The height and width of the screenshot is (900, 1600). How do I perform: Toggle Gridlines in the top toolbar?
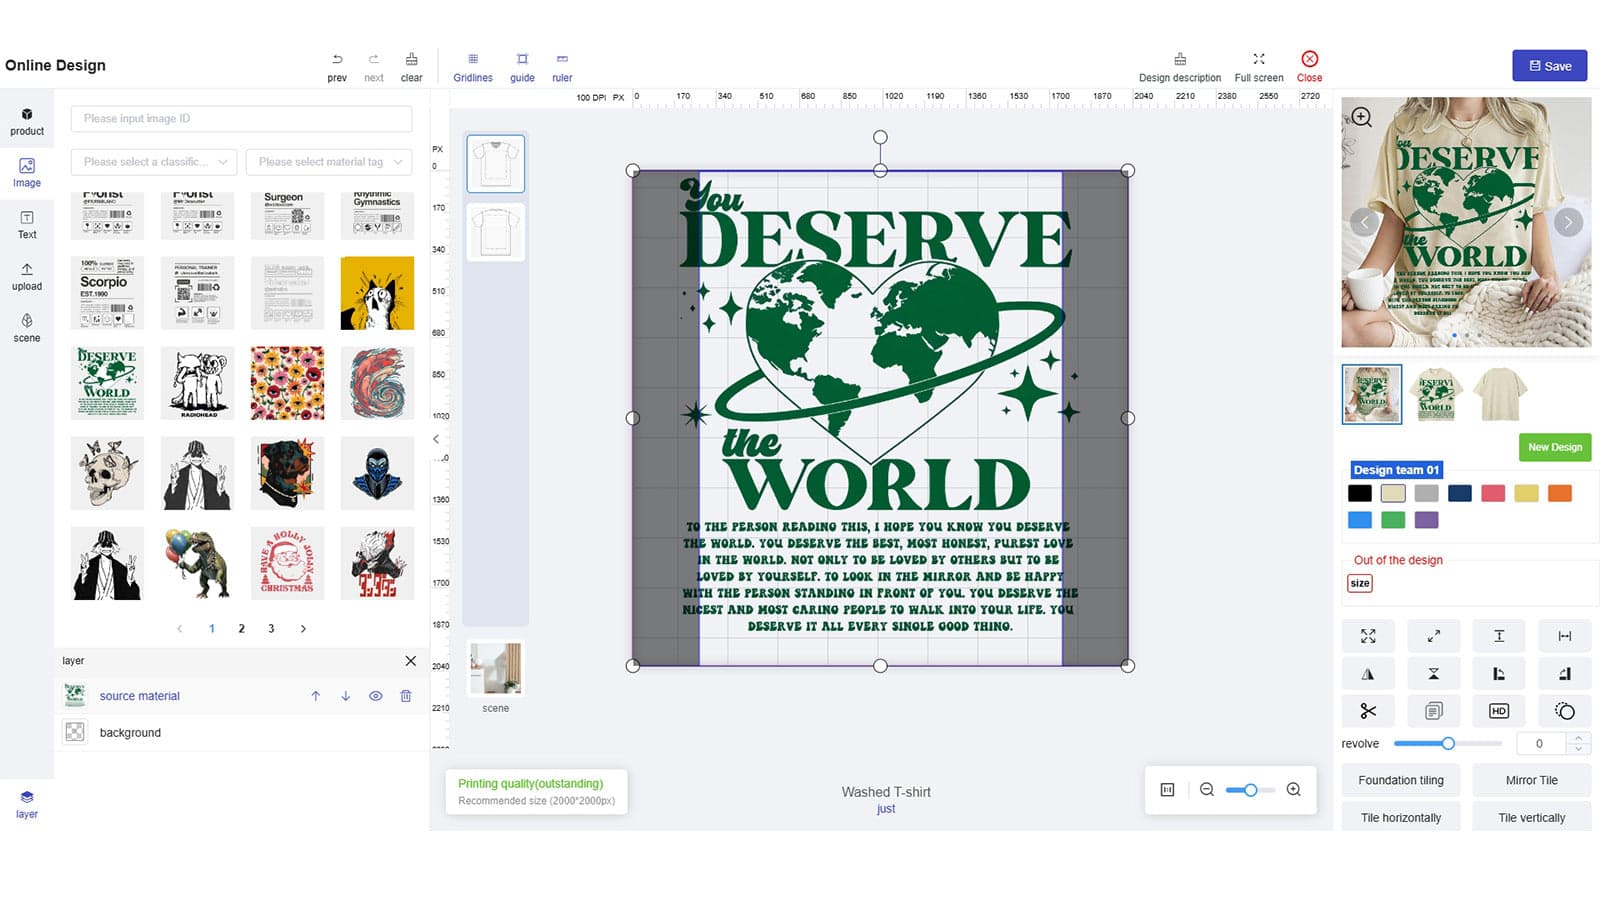tap(473, 67)
